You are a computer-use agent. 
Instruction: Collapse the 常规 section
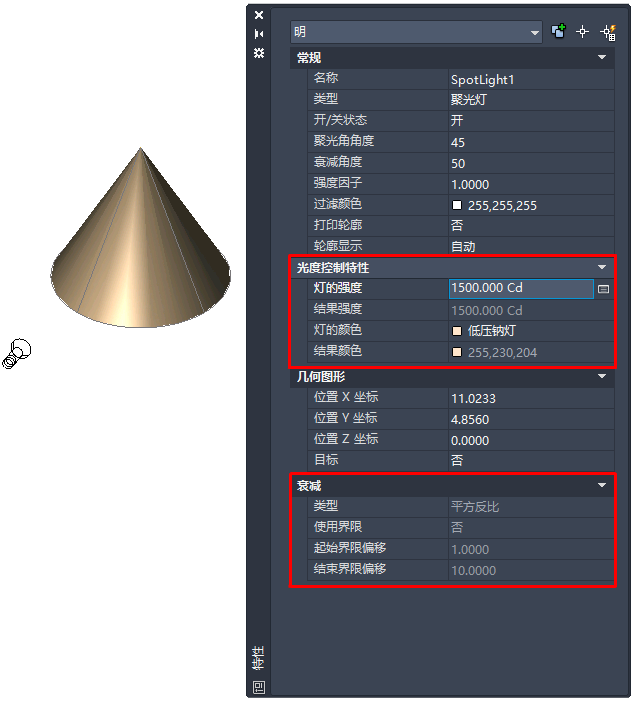coord(602,57)
